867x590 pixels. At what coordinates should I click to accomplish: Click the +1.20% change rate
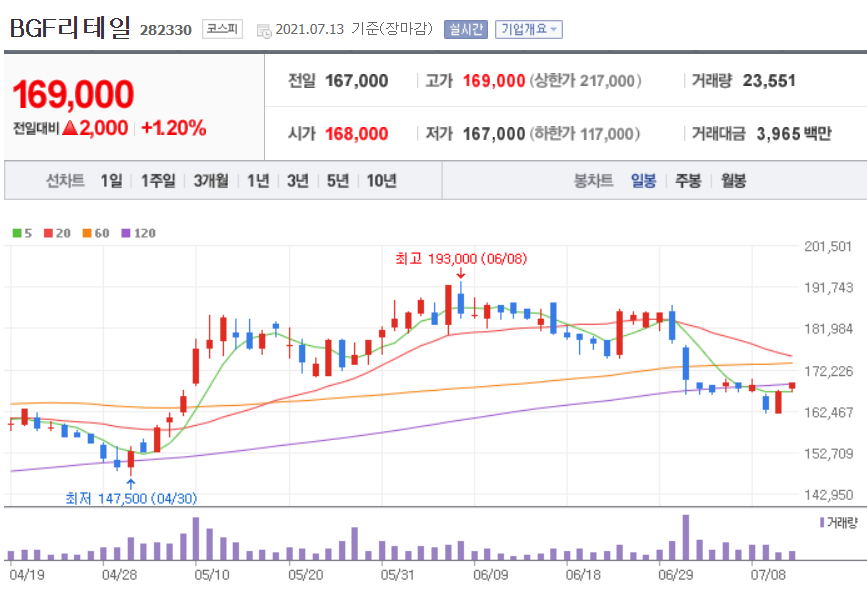[x=174, y=128]
